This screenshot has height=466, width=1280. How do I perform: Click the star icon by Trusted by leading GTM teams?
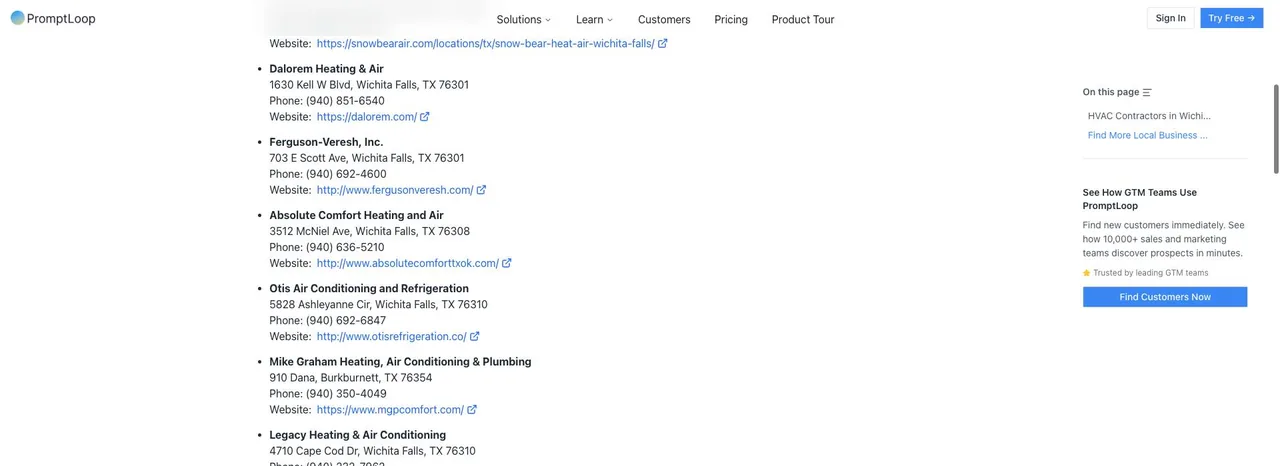tap(1087, 273)
